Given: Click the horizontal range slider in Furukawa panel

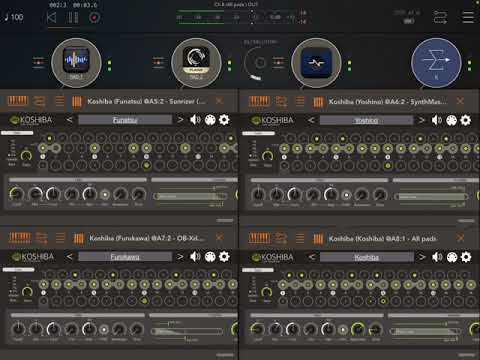Looking at the screenshot, I should [x=187, y=332].
